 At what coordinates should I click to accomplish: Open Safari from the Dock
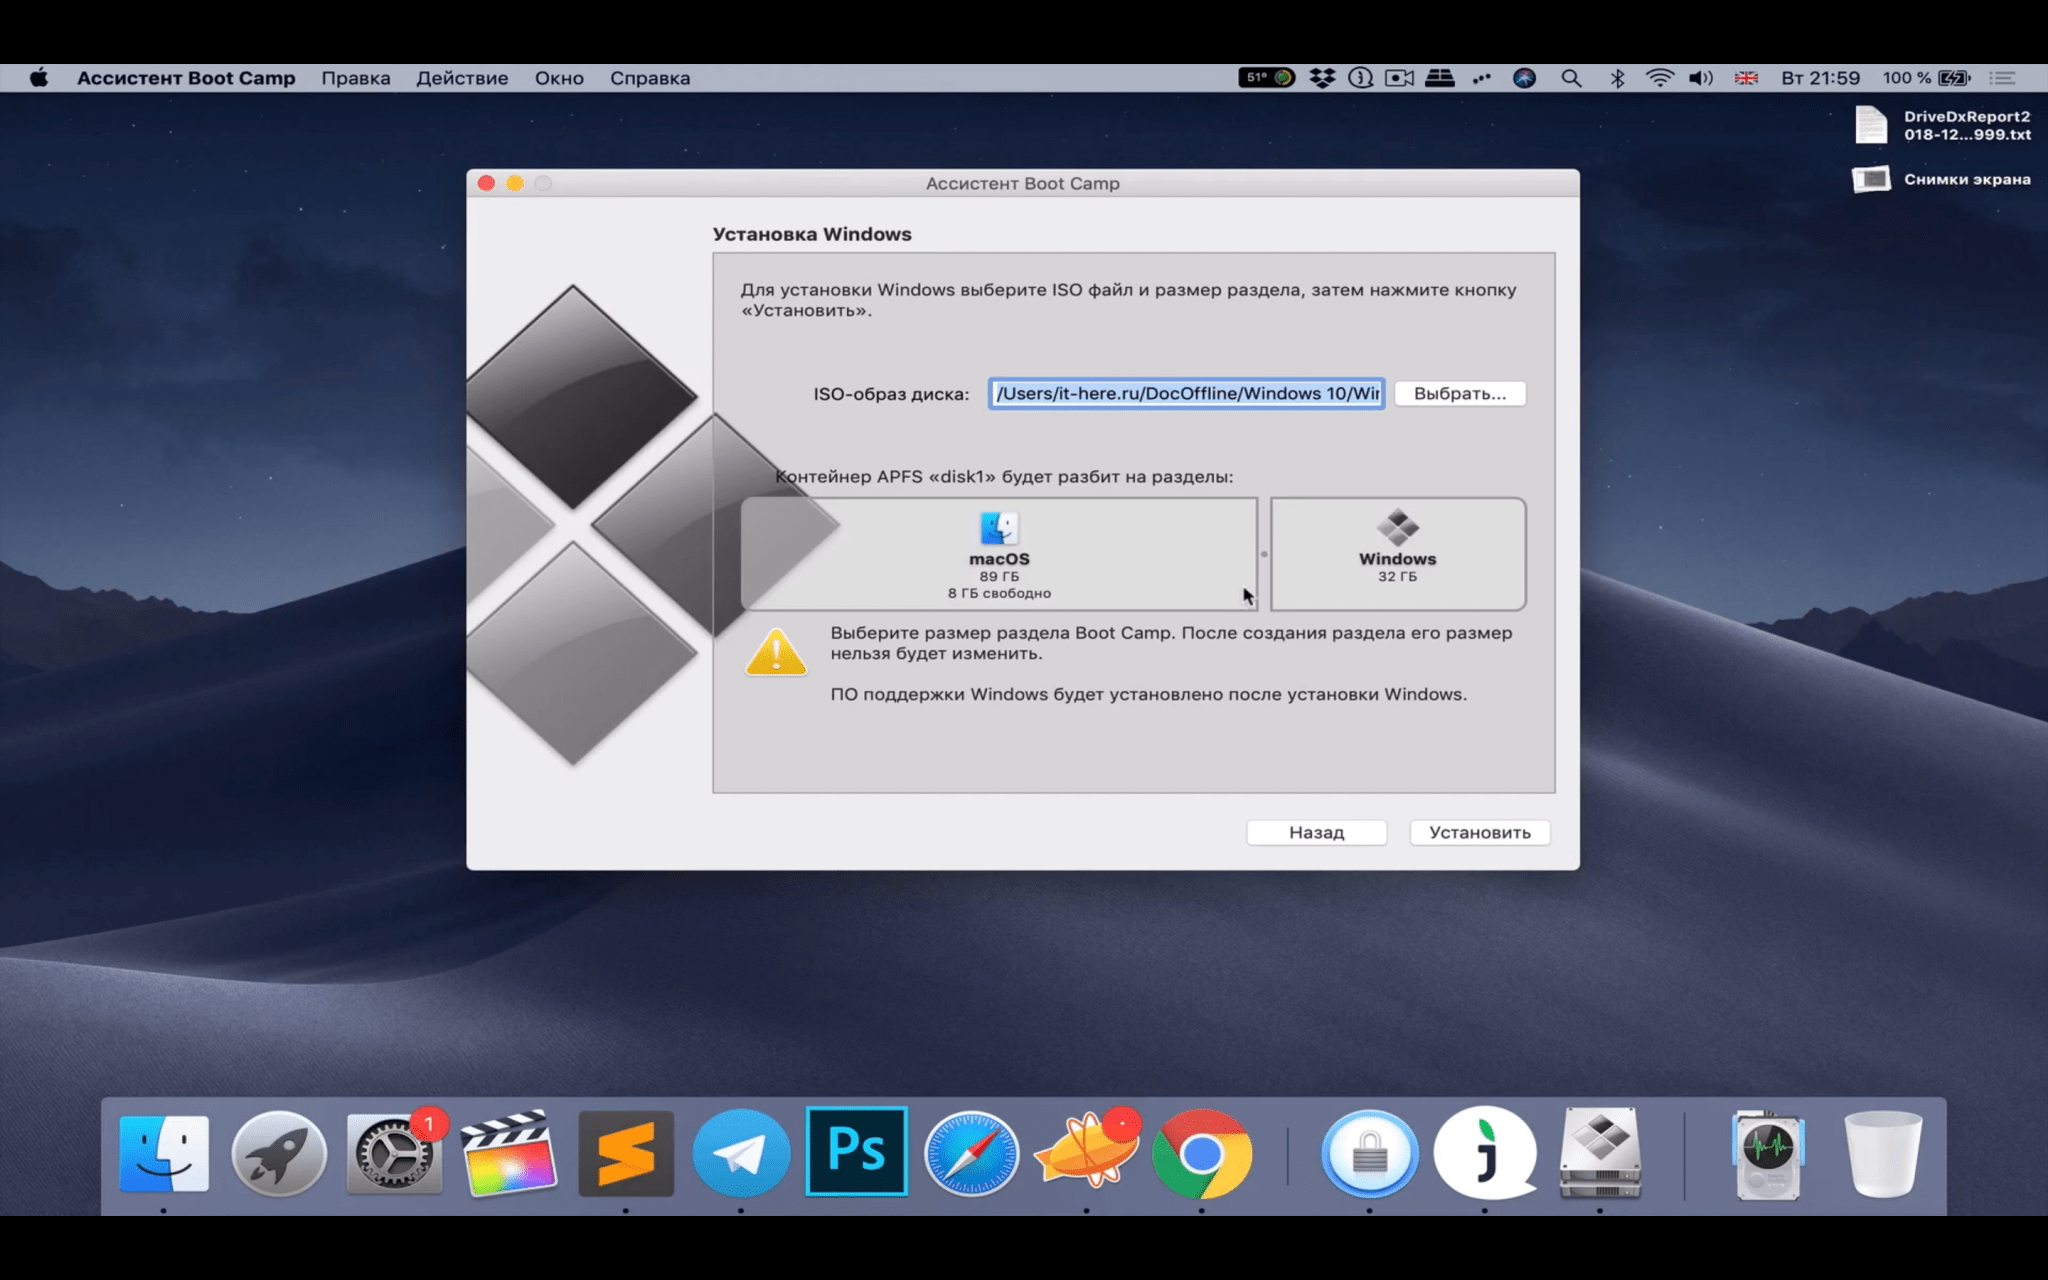tap(971, 1153)
